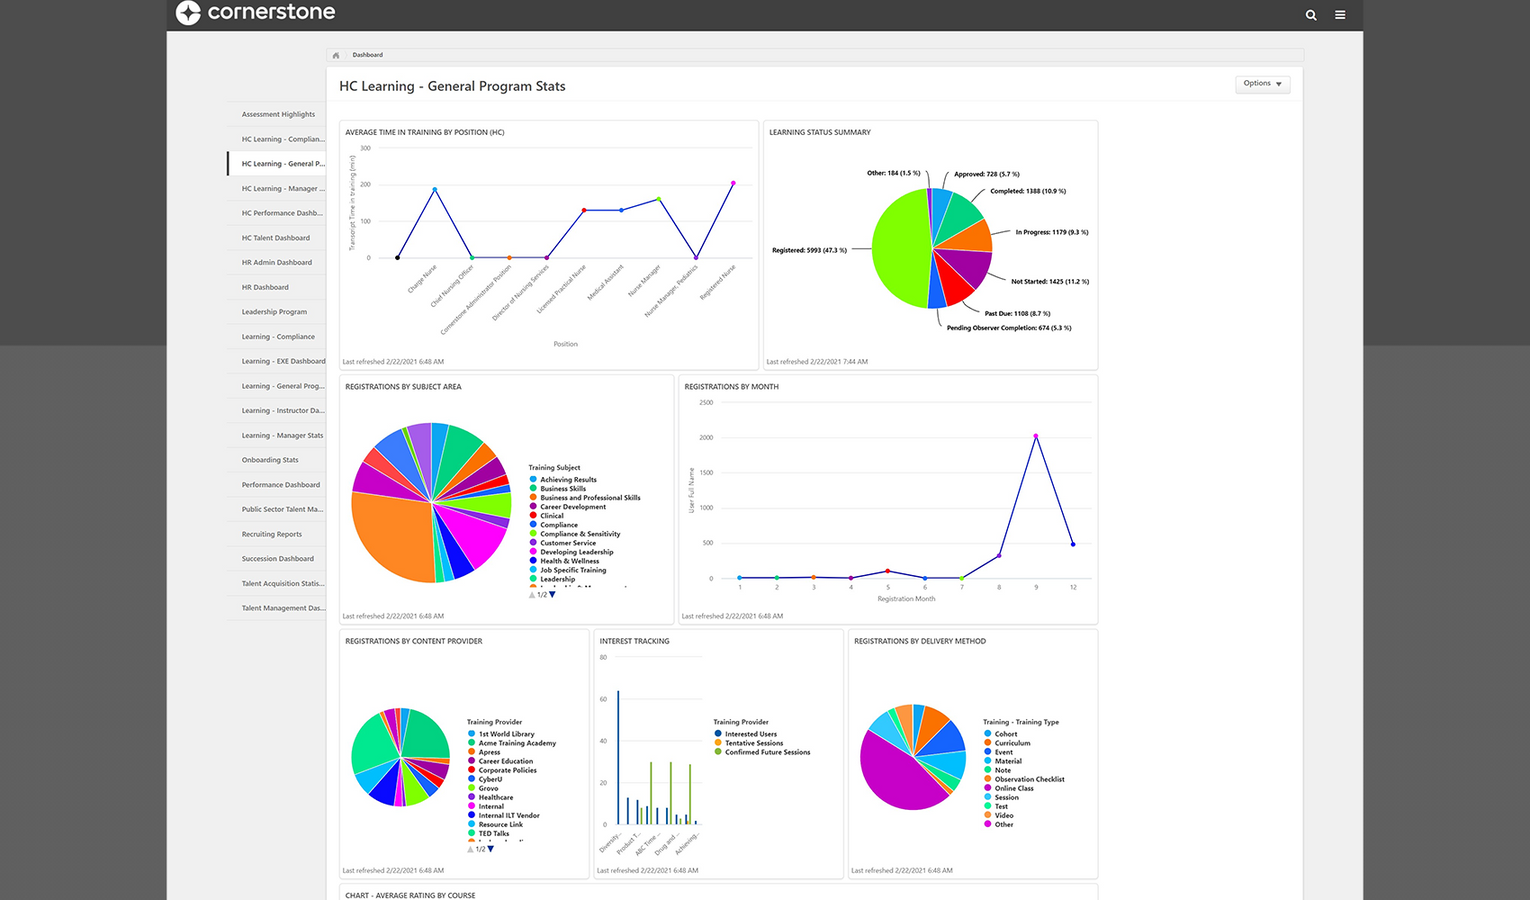Open HR Dashboard in sidebar
1530x900 pixels.
click(265, 287)
